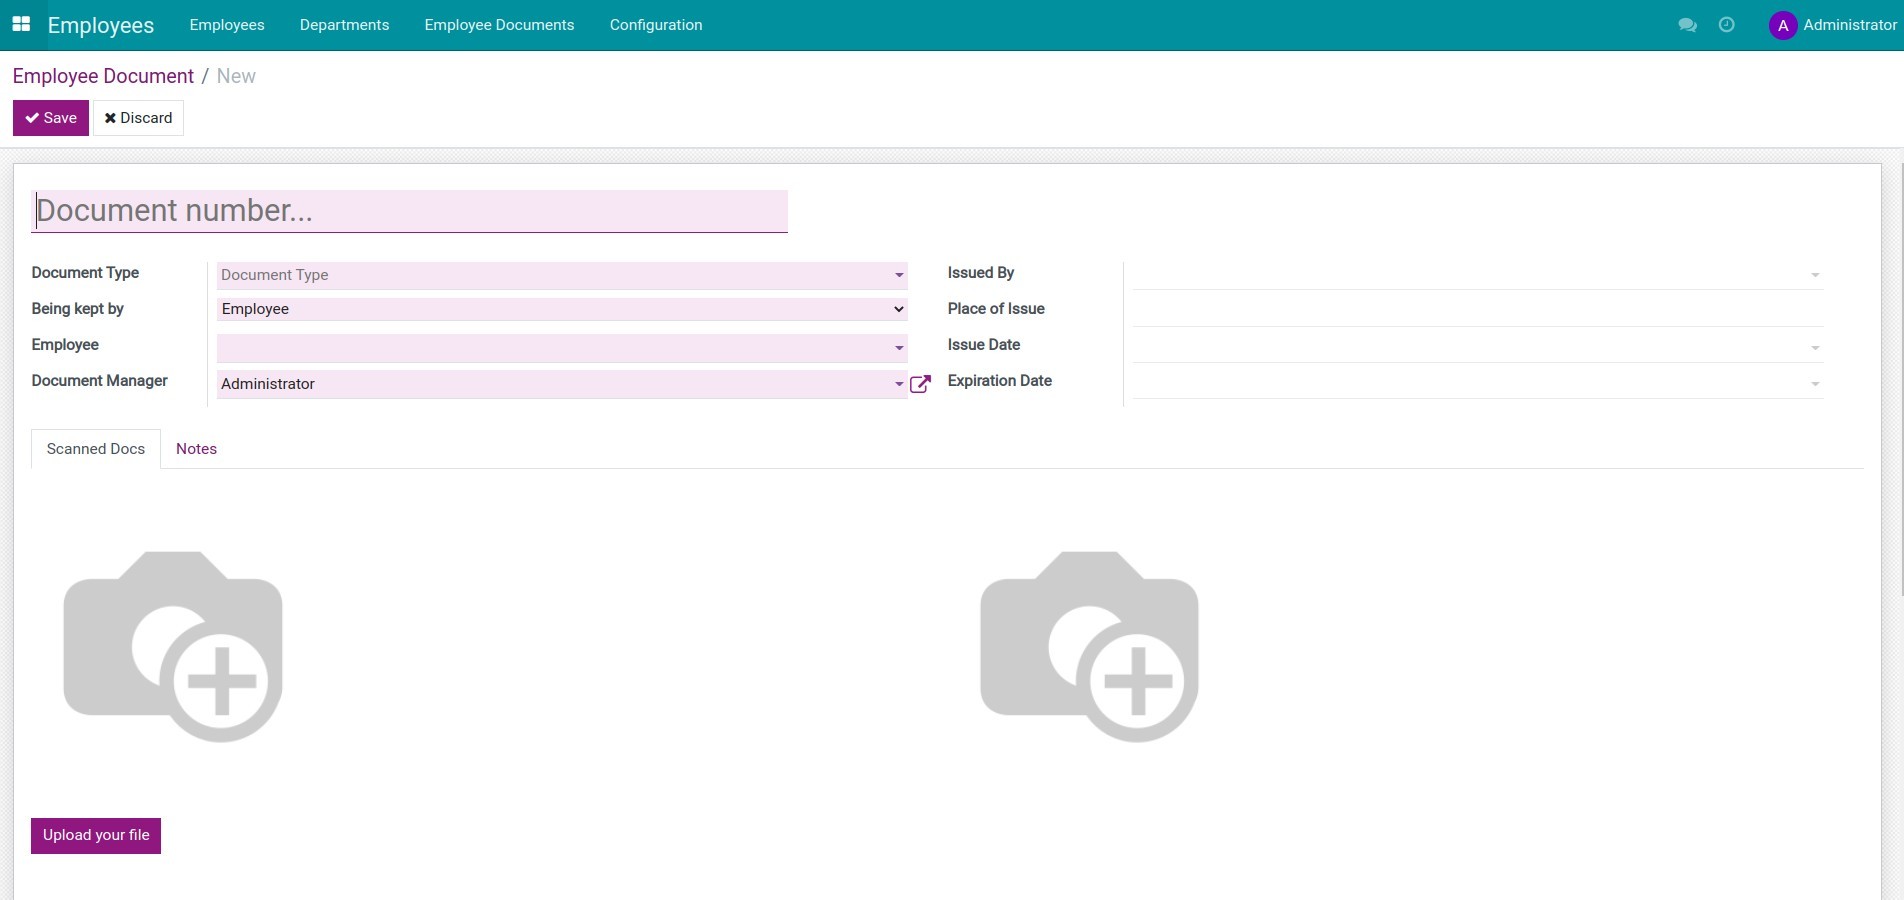Open the apps menu grid icon
The image size is (1904, 900).
pyautogui.click(x=20, y=24)
